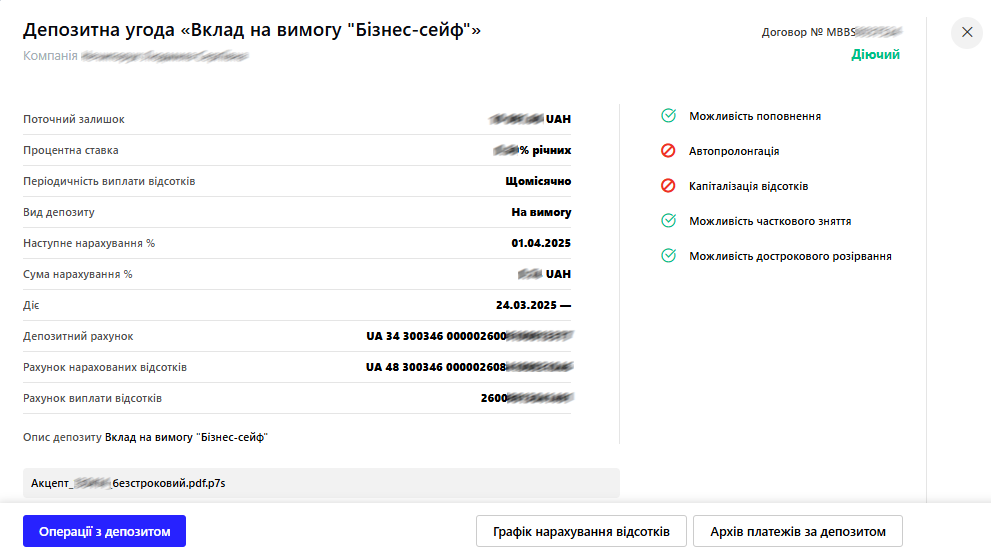The width and height of the screenshot is (991, 557).
Task: Click green check icon beside Можливість поповнення
Action: click(x=668, y=116)
